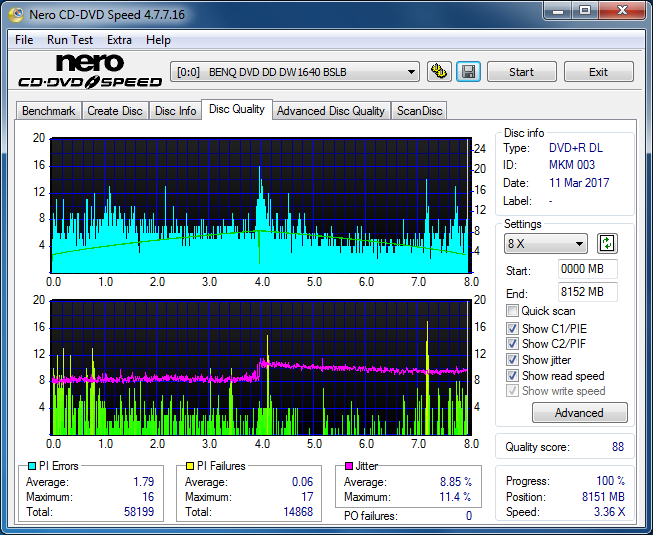Click PI Errors total 58199

[x=139, y=512]
